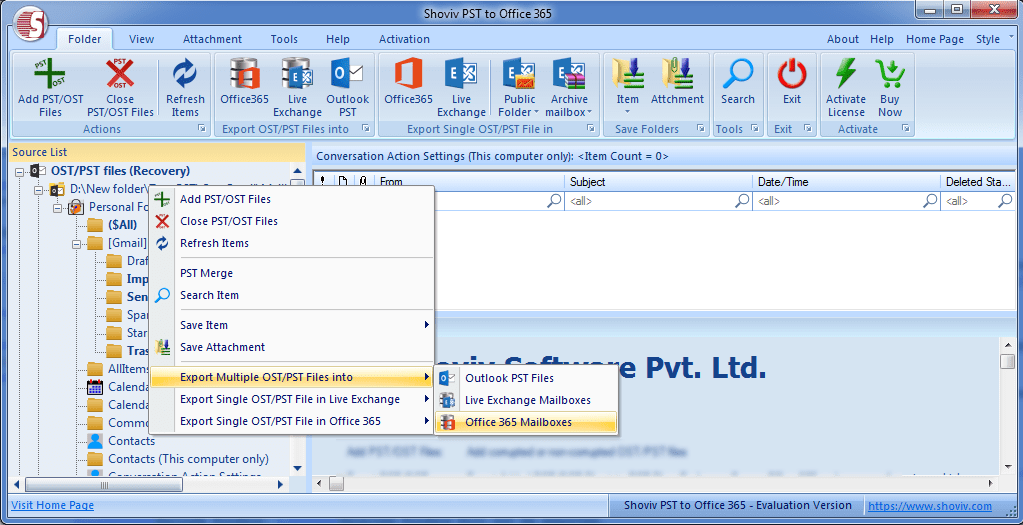This screenshot has height=525, width=1023.
Task: Switch to the Tools ribbon tab
Action: (284, 39)
